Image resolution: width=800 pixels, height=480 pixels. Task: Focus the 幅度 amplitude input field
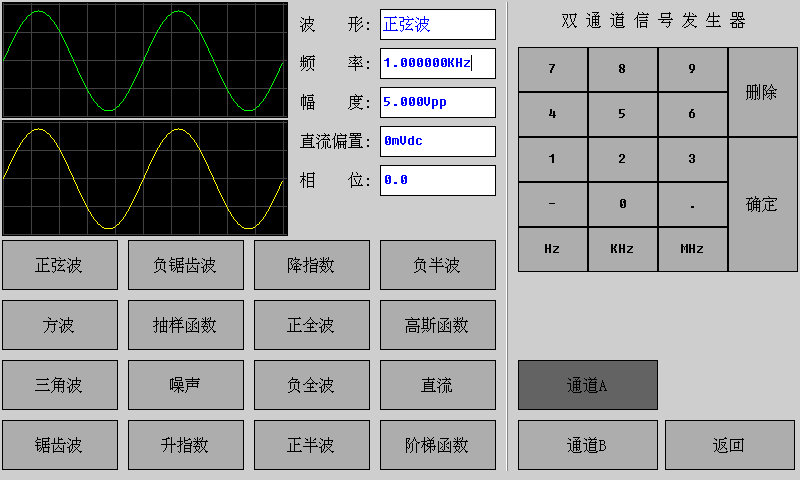pyautogui.click(x=438, y=102)
